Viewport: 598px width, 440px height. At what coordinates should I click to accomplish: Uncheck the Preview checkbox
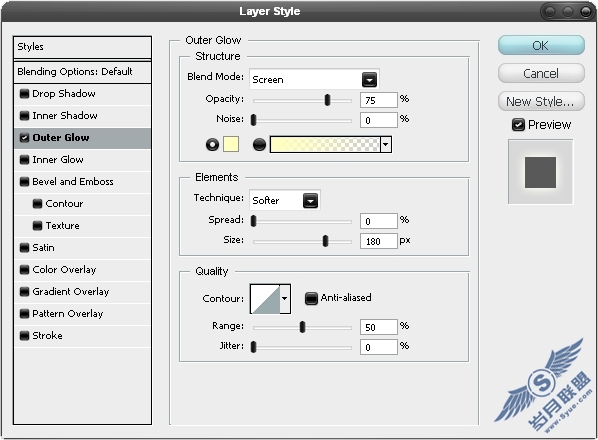pyautogui.click(x=518, y=125)
